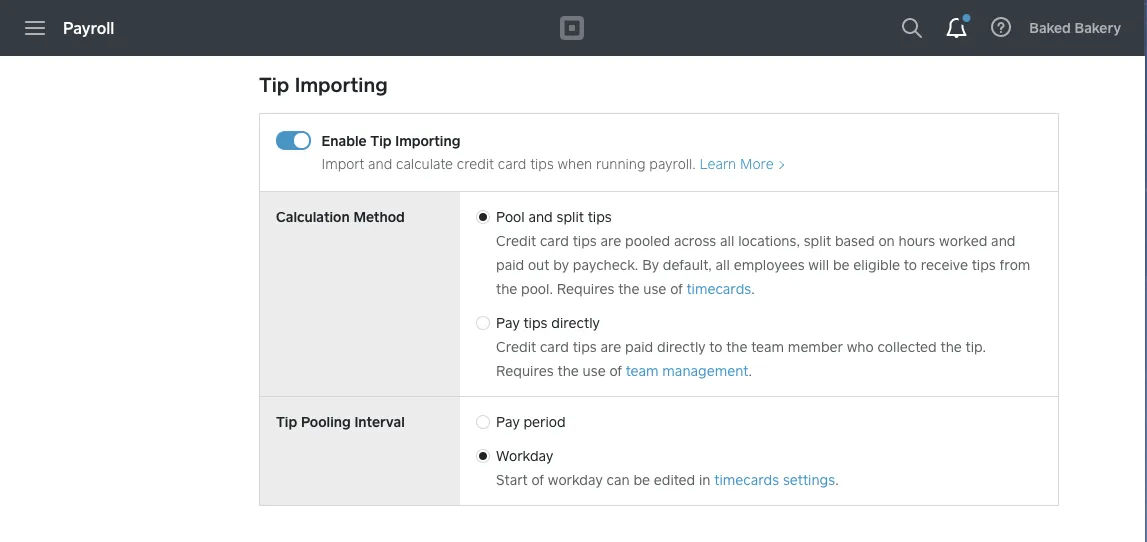Choose Workday pooling interval

pyautogui.click(x=483, y=456)
